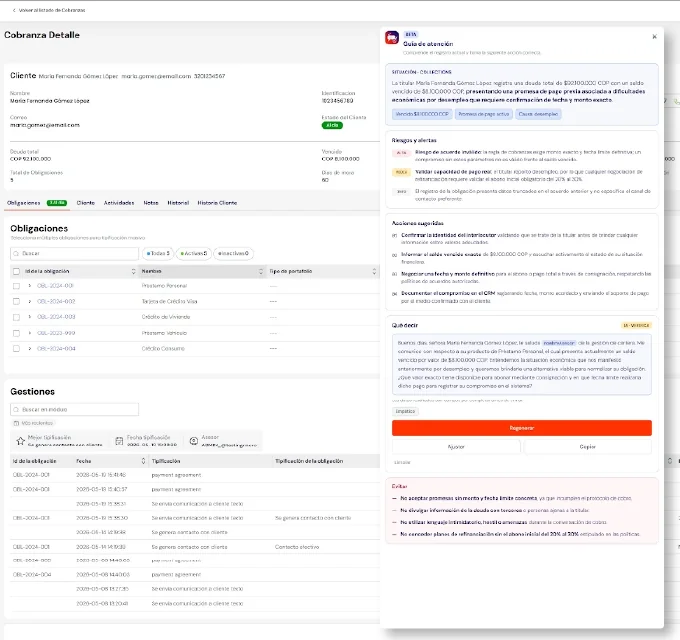Click the Causa desempleo tag

538,114
